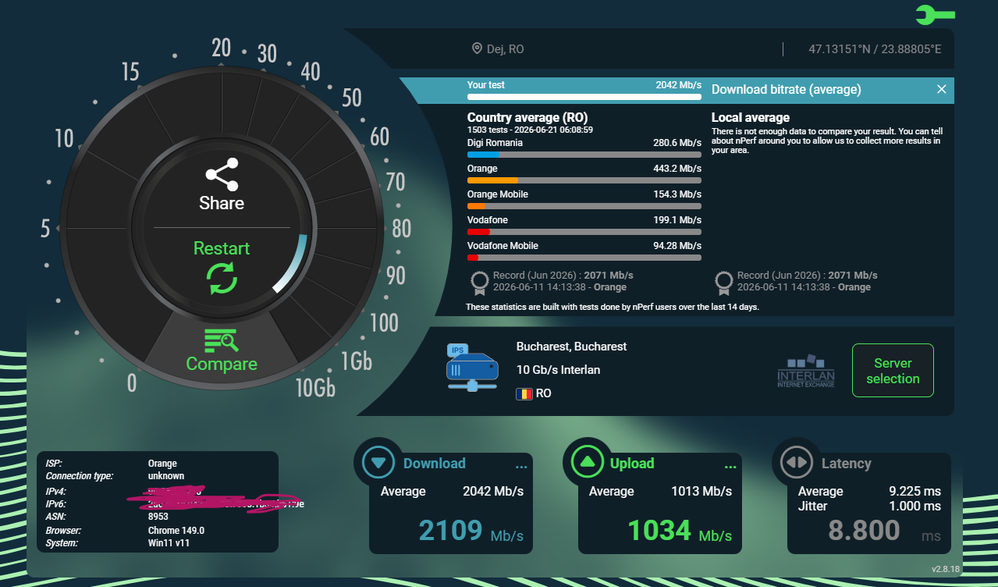Click the Jitter 1.000 ms value
This screenshot has height=587, width=998.
(x=915, y=506)
